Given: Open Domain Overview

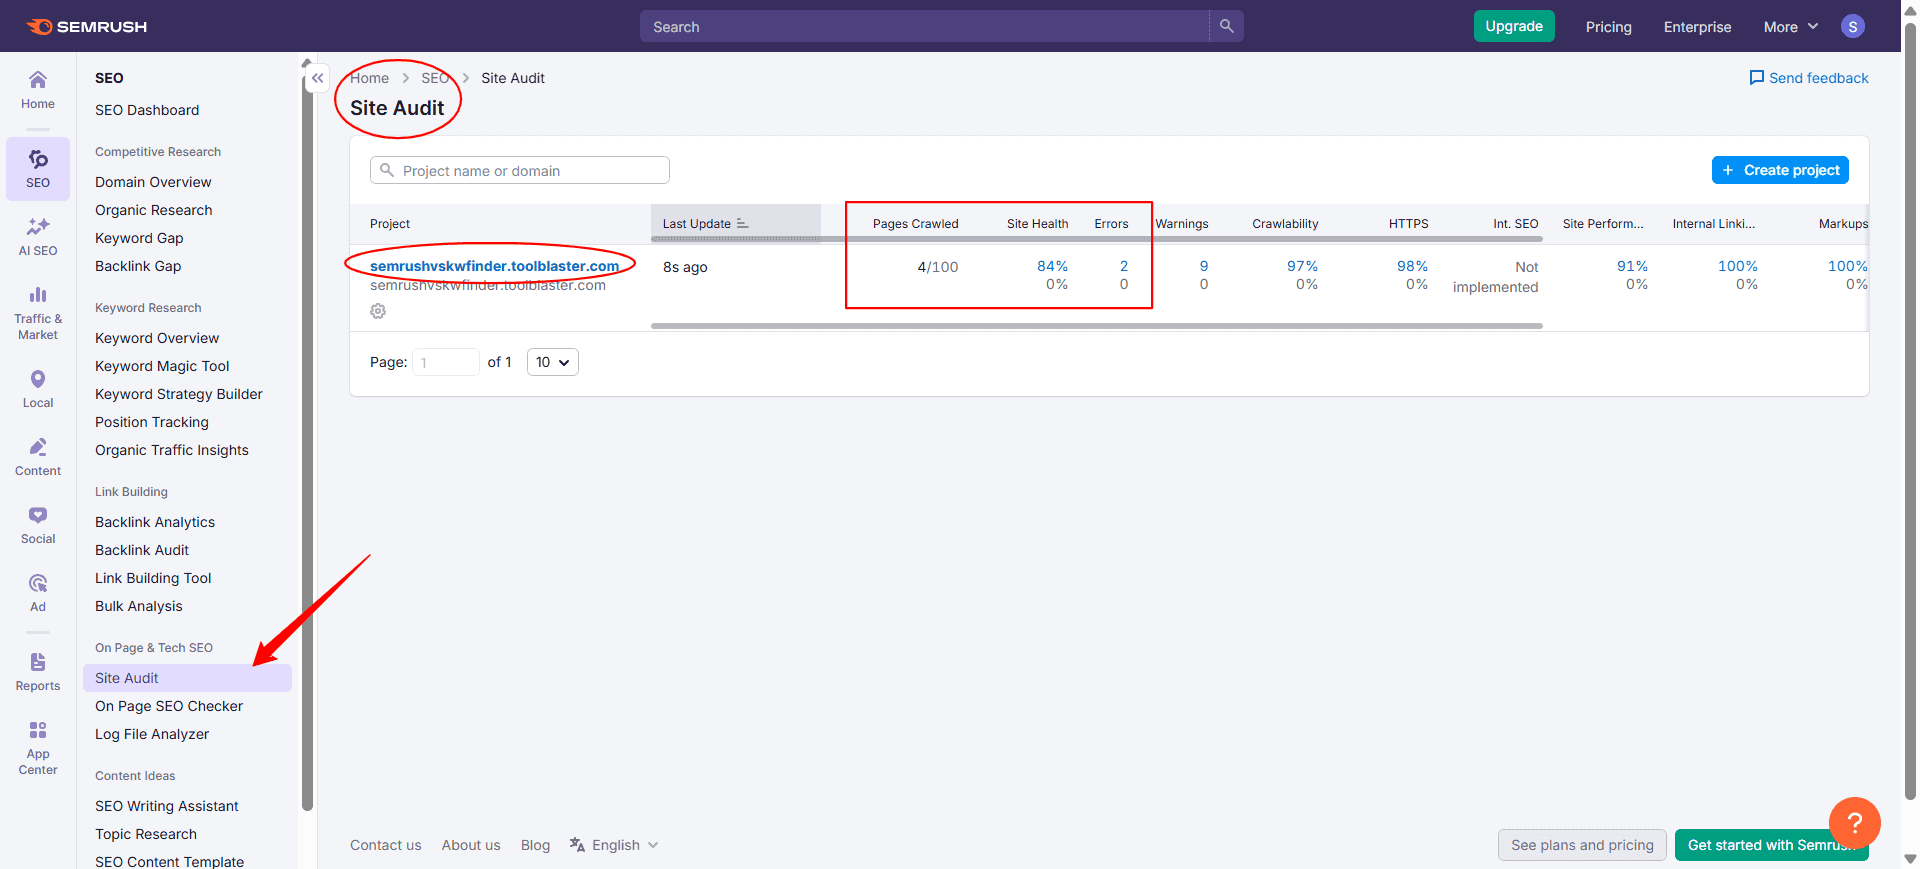Looking at the screenshot, I should tap(153, 182).
